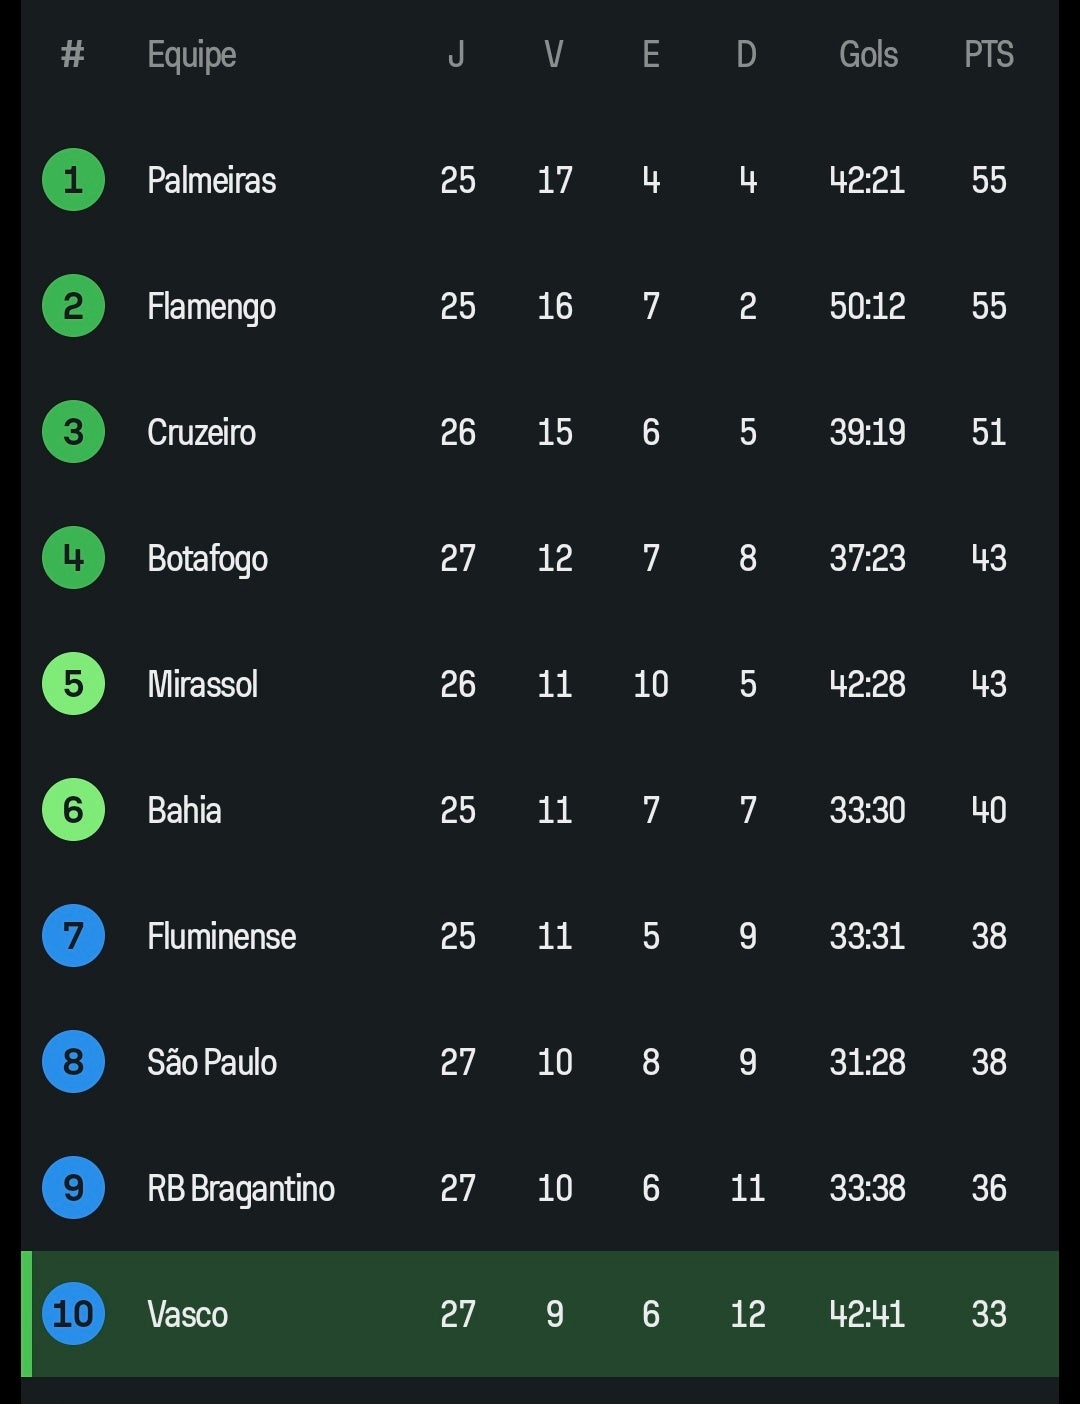1080x1404 pixels.
Task: Click Palmeiras rank 1 badge
Action: [73, 180]
